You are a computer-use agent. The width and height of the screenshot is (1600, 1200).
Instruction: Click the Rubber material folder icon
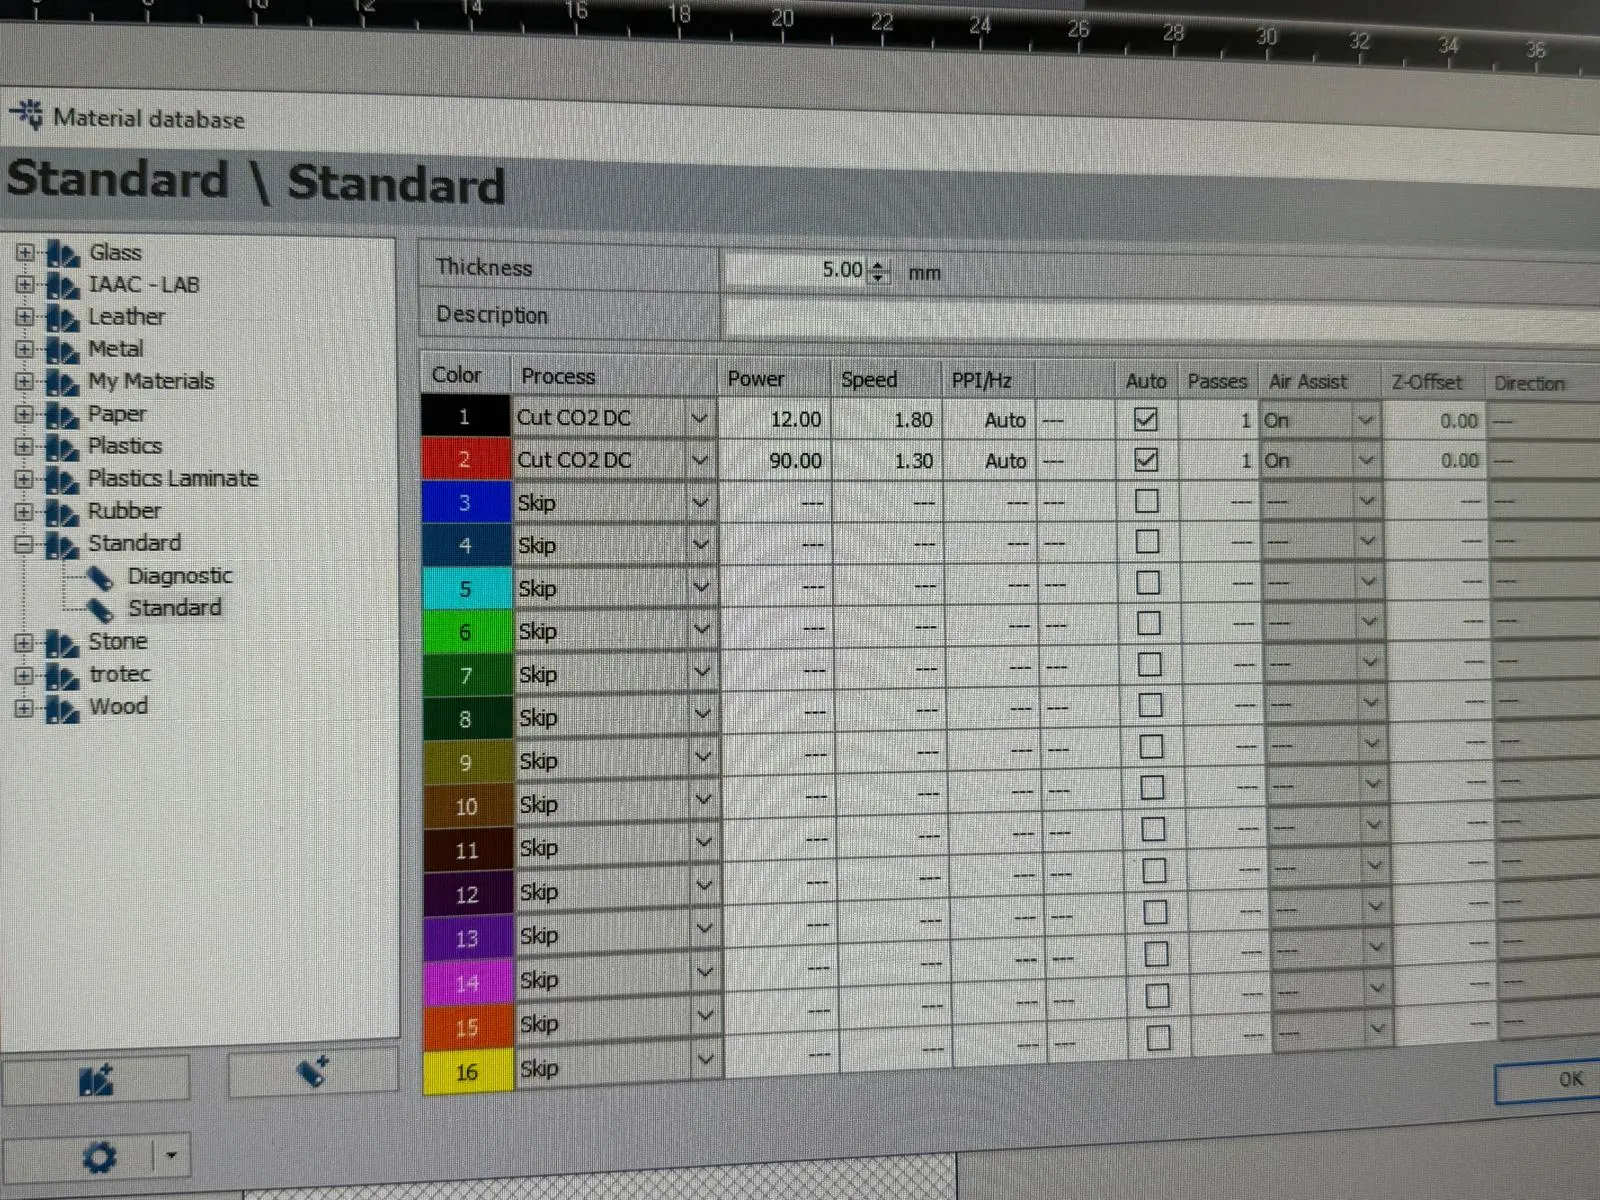pos(62,512)
